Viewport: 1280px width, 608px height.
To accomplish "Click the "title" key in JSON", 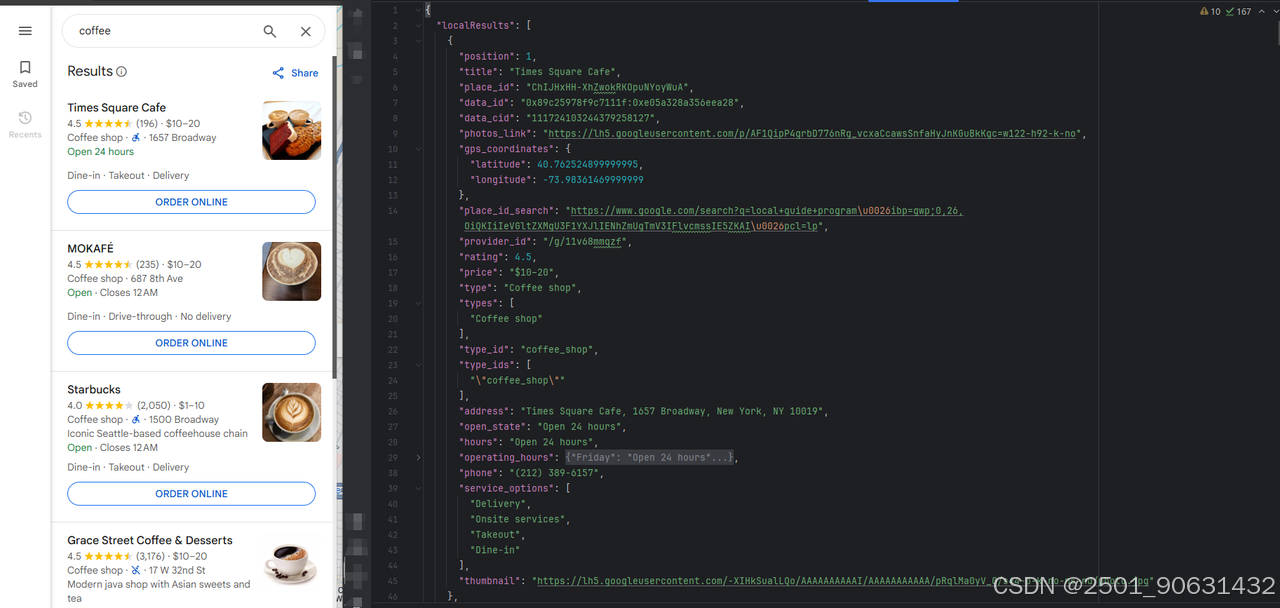I will [480, 72].
